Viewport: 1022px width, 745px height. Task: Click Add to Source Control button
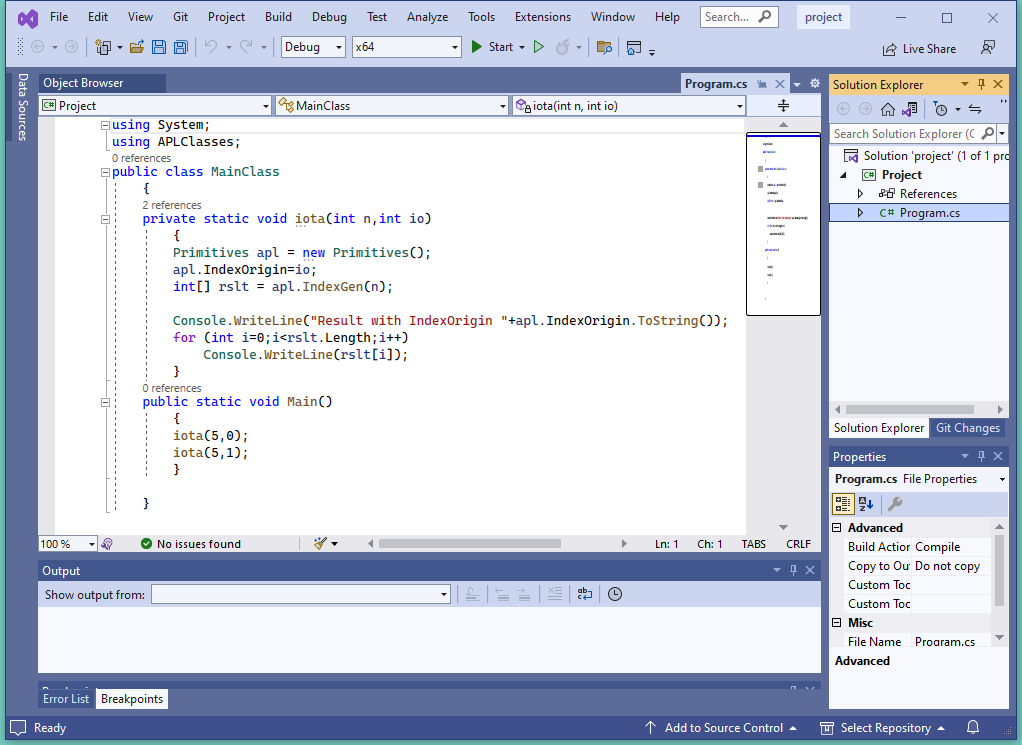pyautogui.click(x=720, y=728)
